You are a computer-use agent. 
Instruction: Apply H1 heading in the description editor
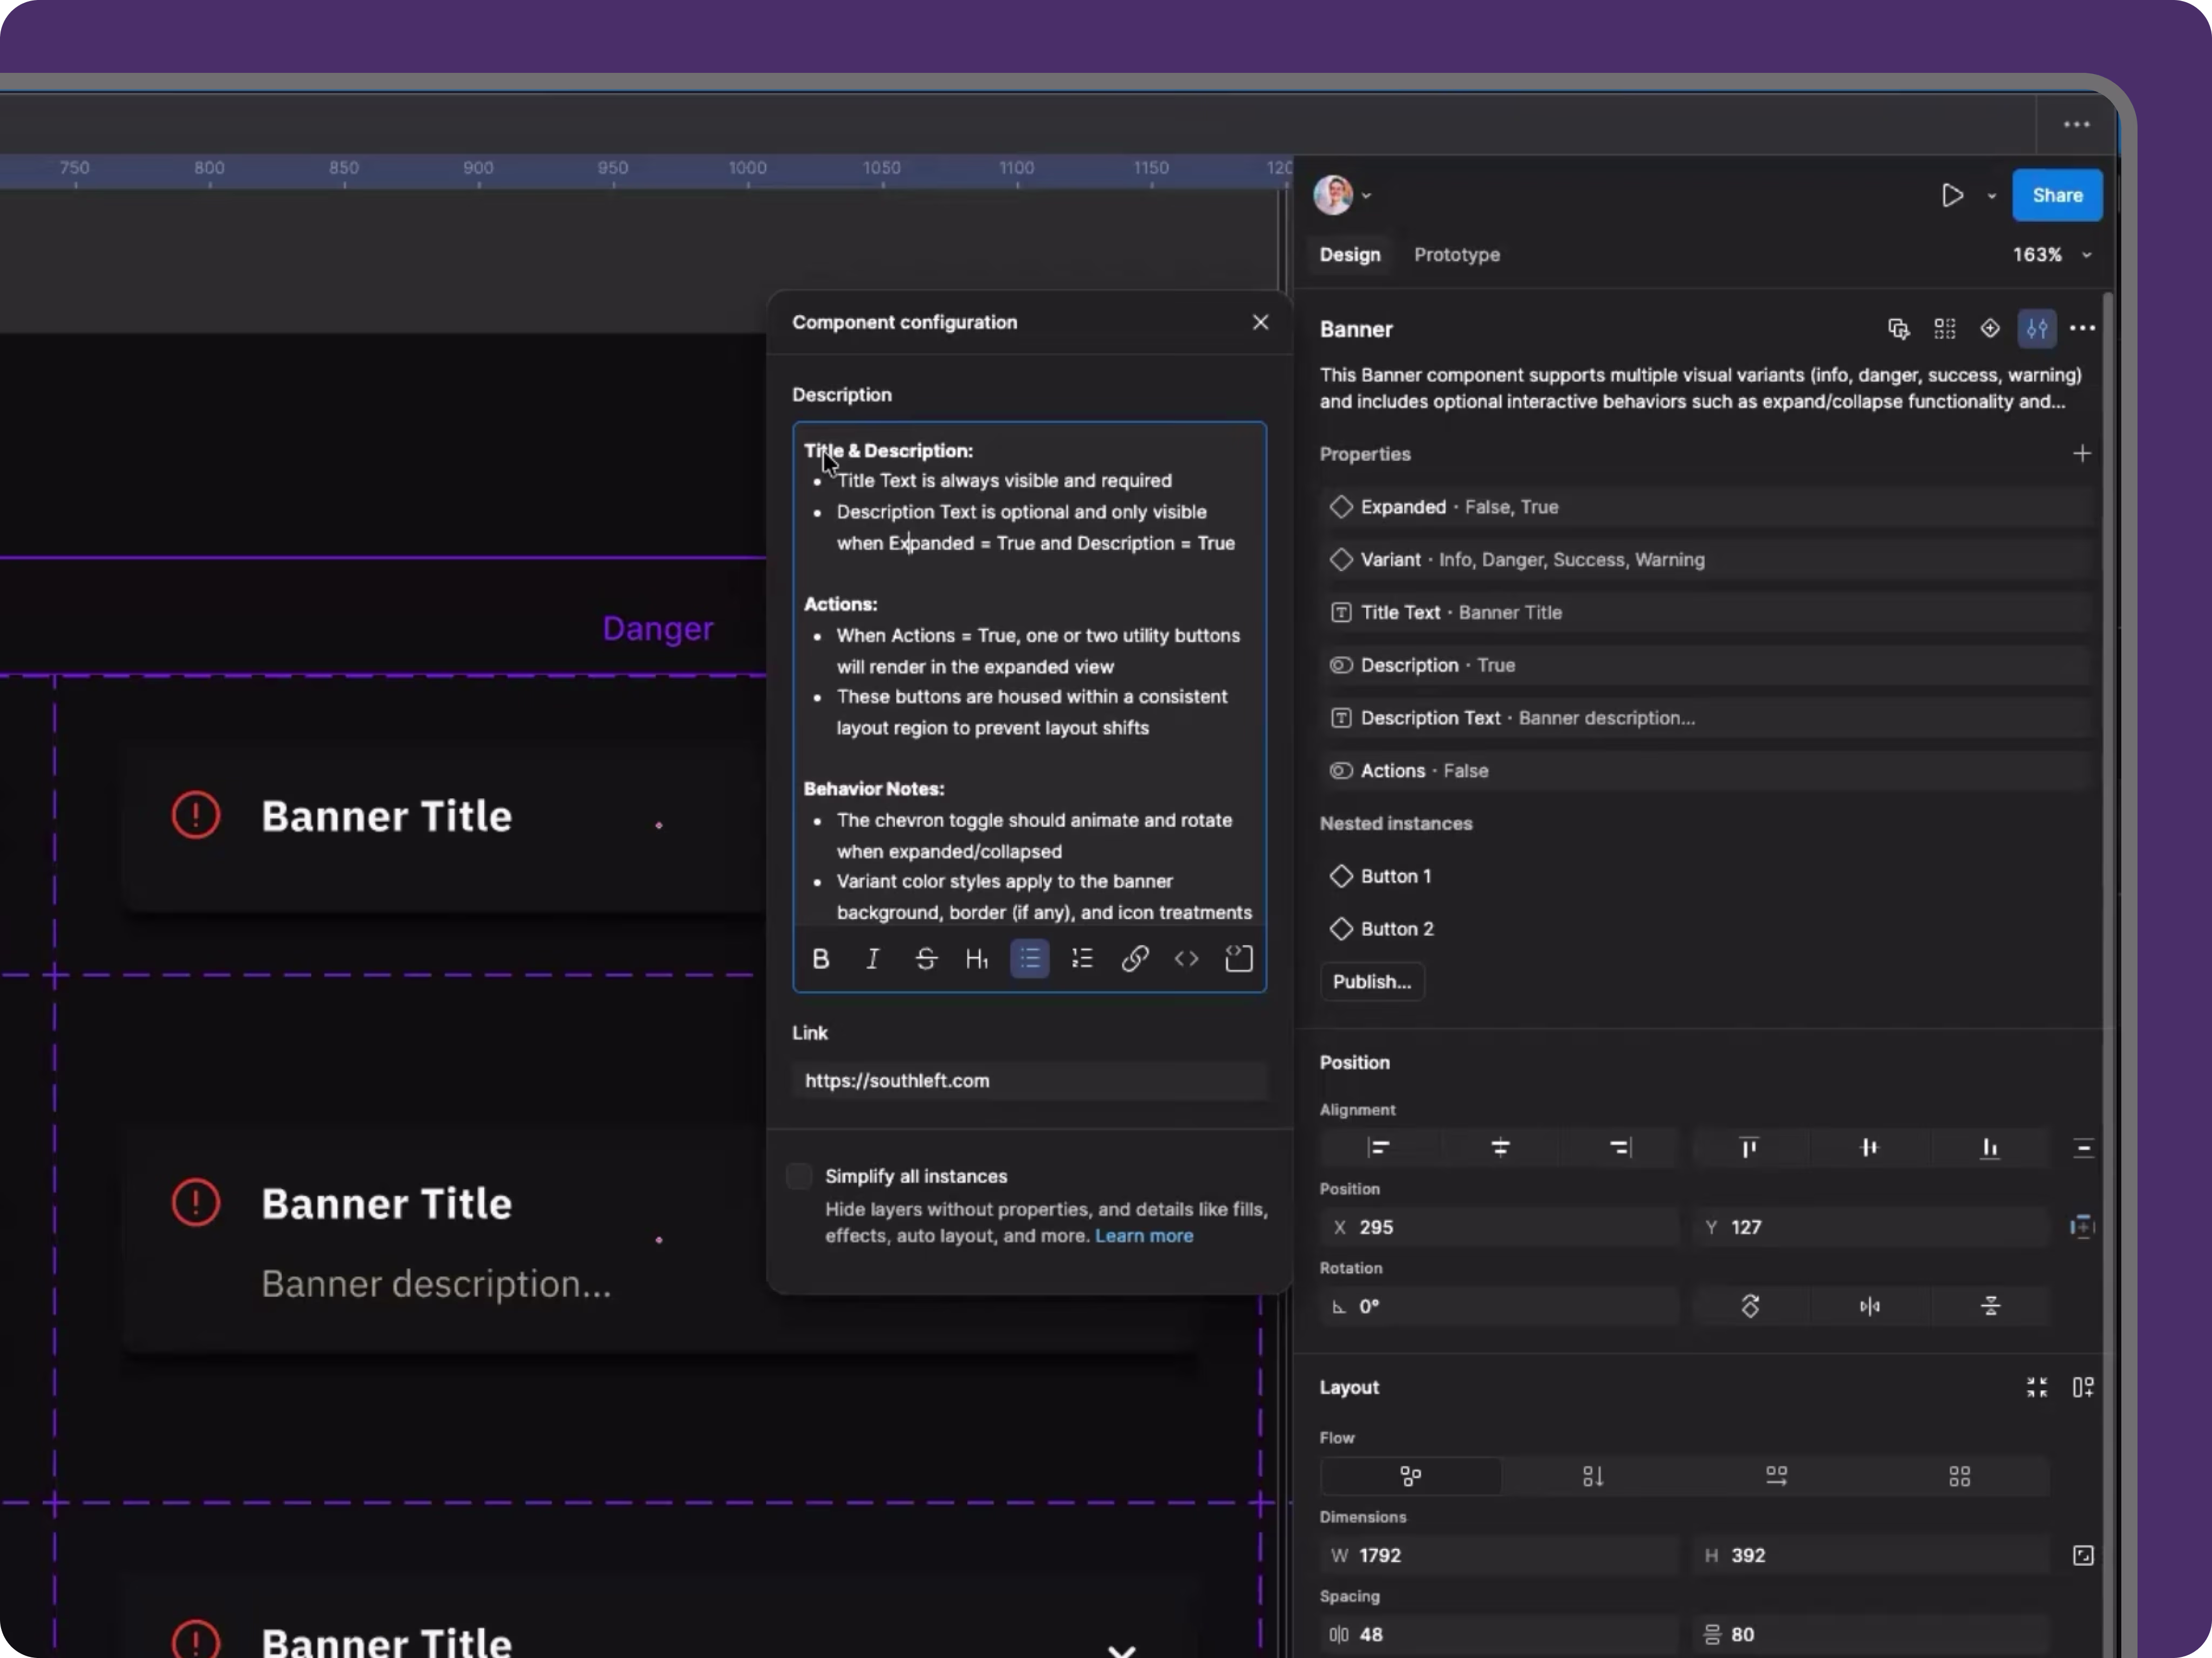[x=978, y=958]
